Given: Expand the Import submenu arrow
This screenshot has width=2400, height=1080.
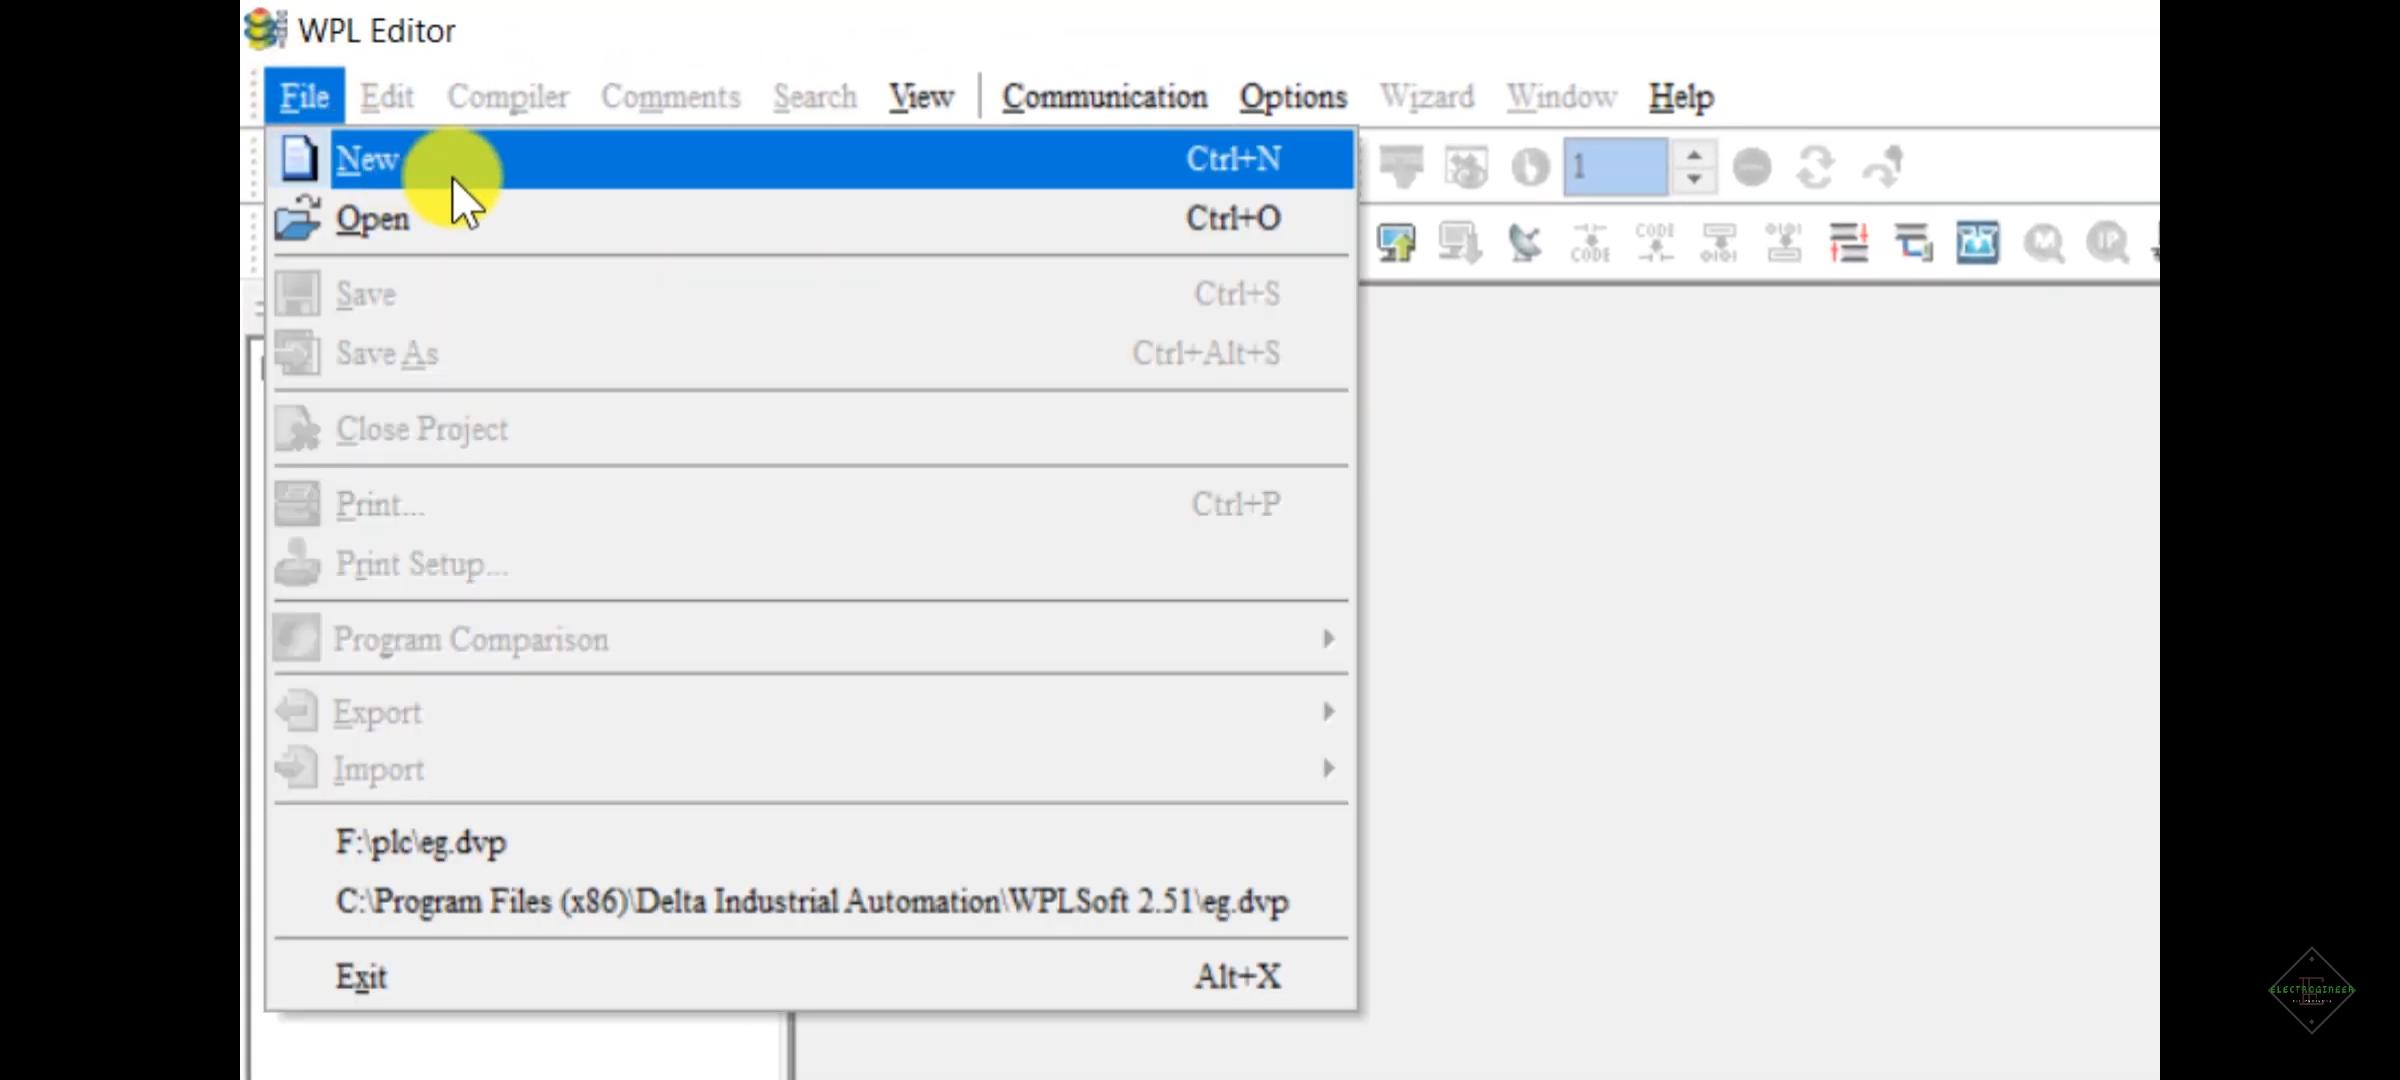Looking at the screenshot, I should (1328, 768).
